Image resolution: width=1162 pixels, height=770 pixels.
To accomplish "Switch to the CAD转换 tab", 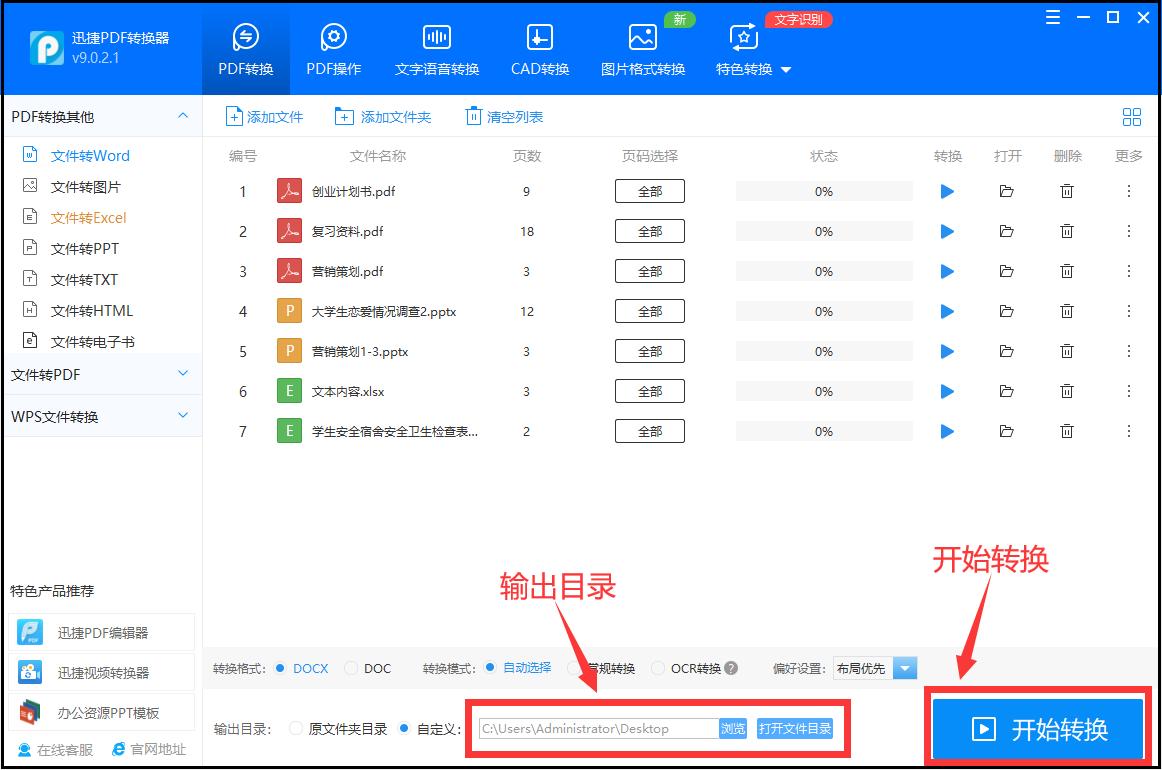I will click(538, 47).
